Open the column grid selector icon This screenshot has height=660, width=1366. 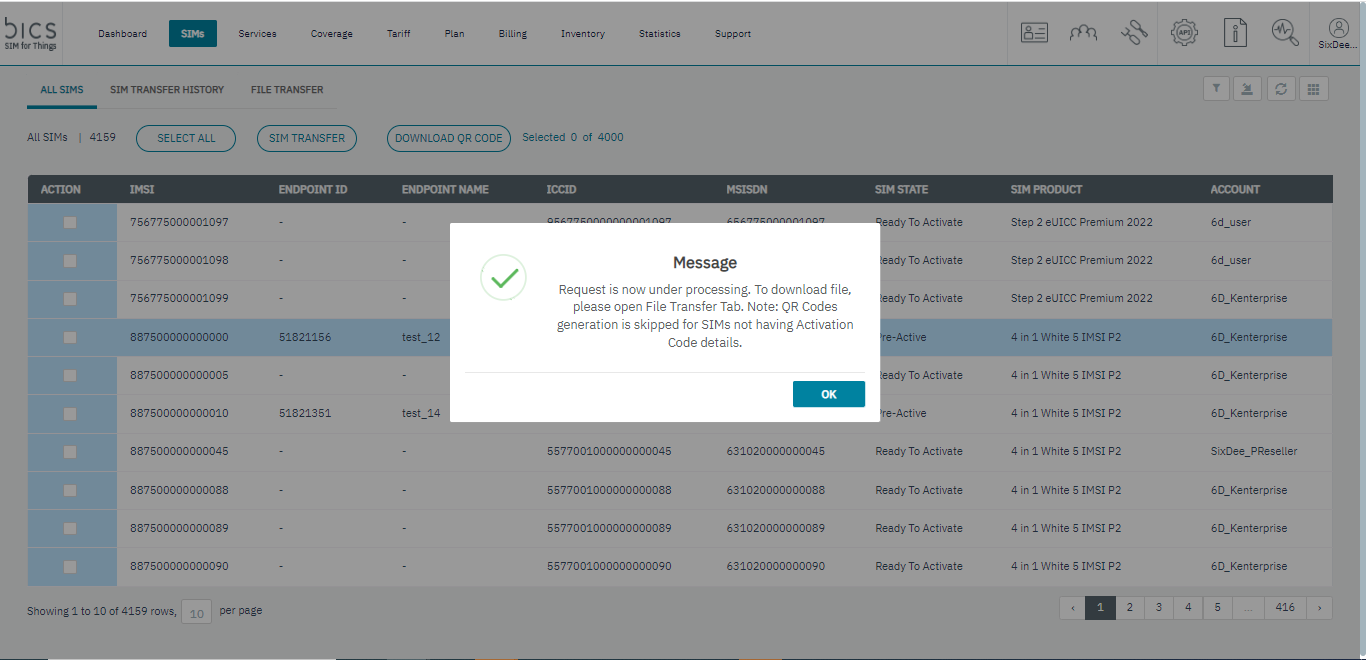(1313, 89)
